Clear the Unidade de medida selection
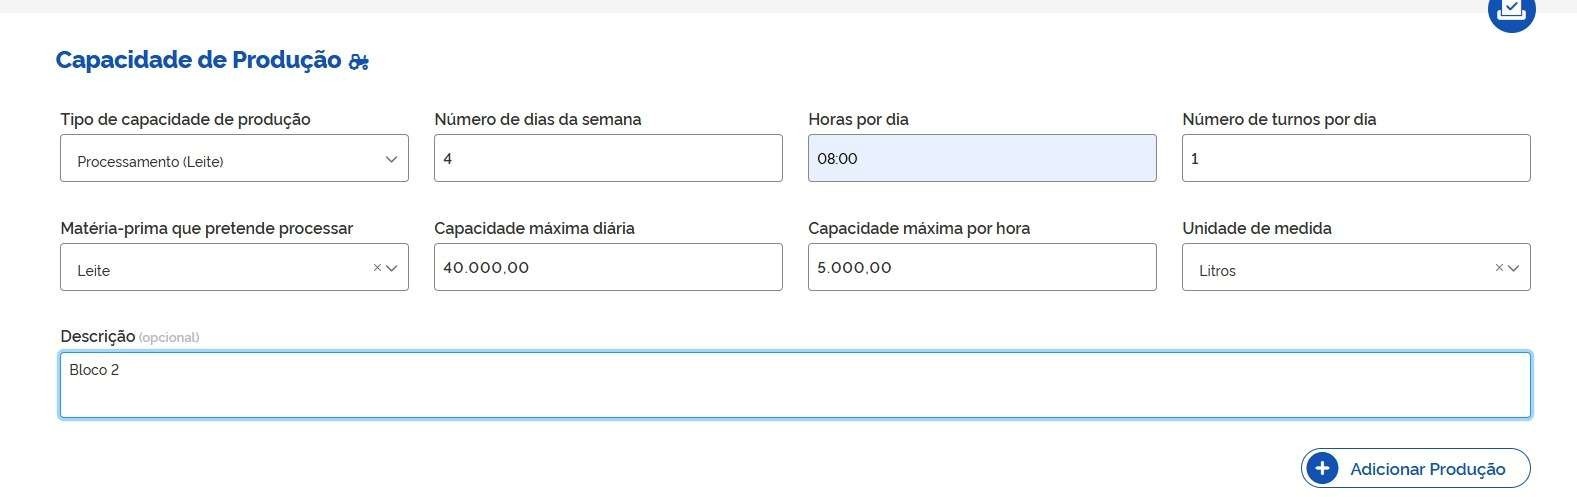 tap(1499, 268)
